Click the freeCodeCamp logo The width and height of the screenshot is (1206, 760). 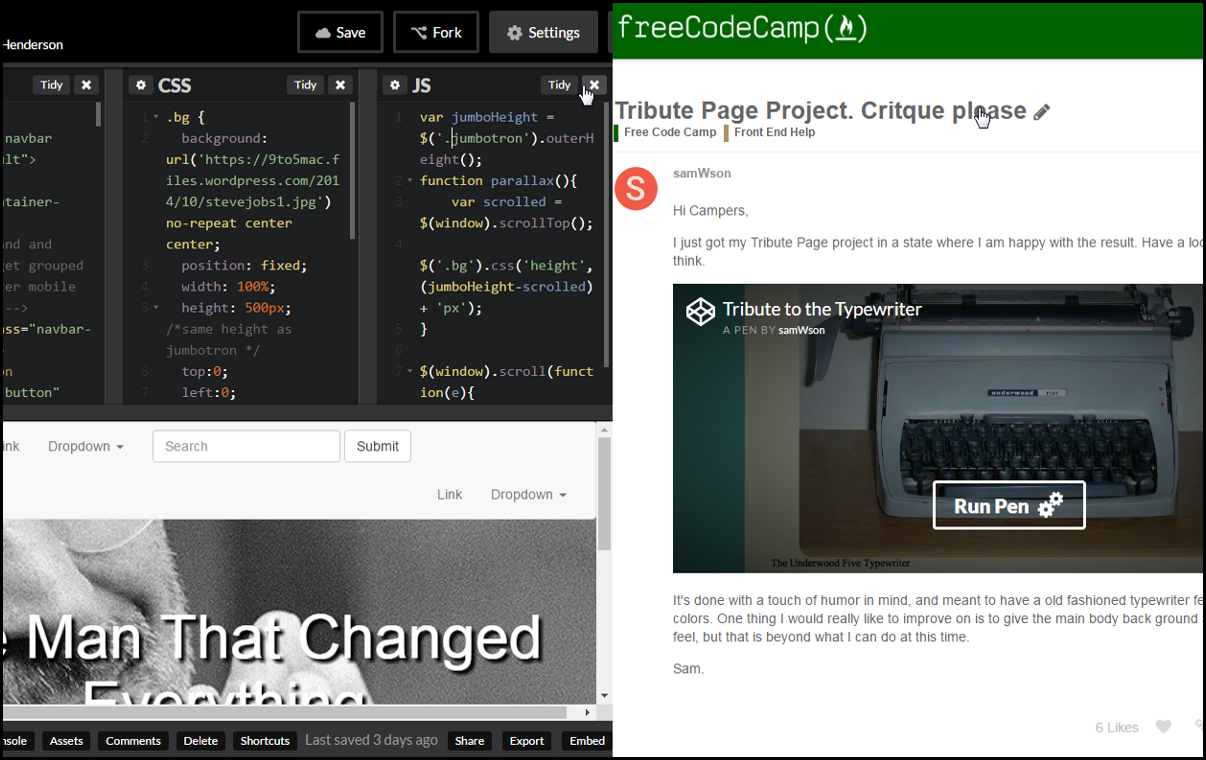tap(742, 30)
